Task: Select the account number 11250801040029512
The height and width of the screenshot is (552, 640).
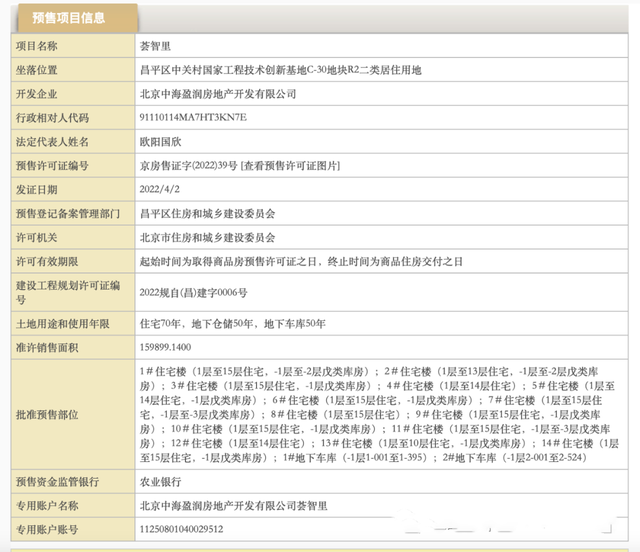Action: point(182,530)
